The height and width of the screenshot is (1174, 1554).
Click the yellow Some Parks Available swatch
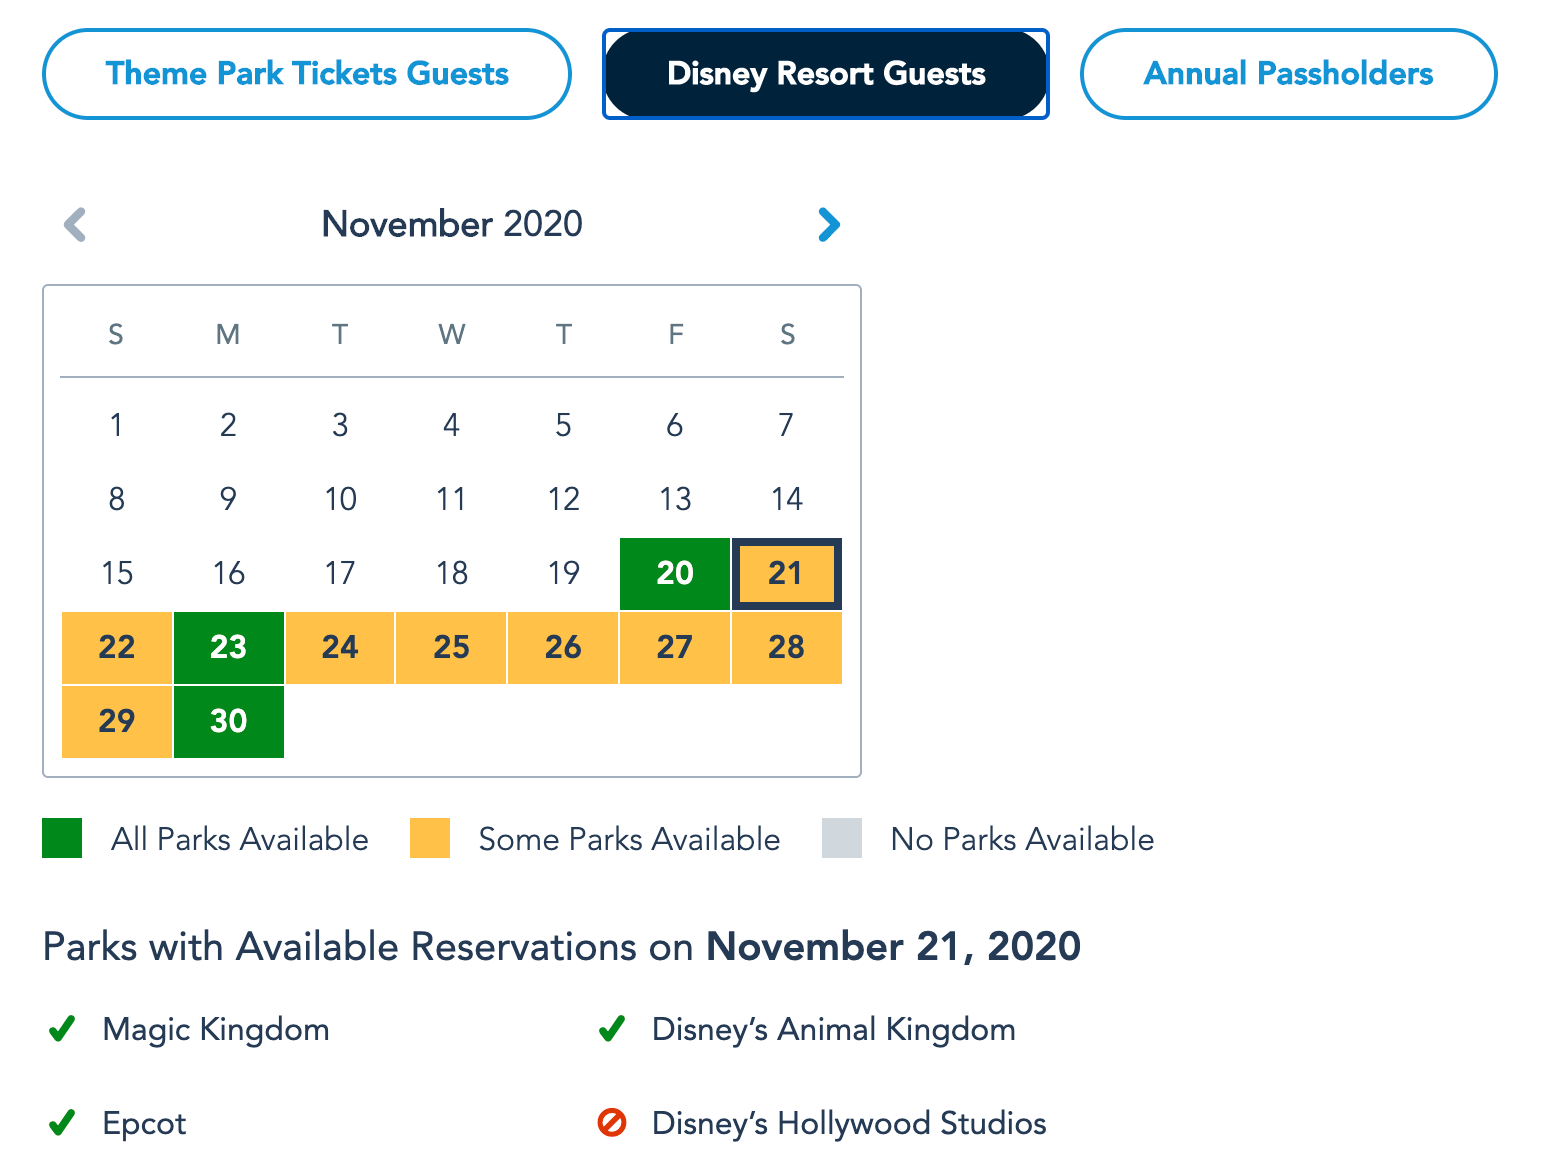[430, 838]
